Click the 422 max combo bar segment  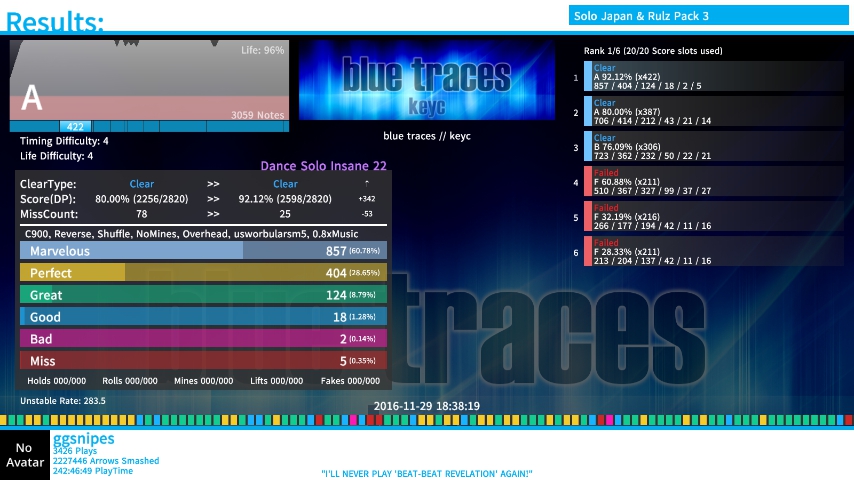75,127
